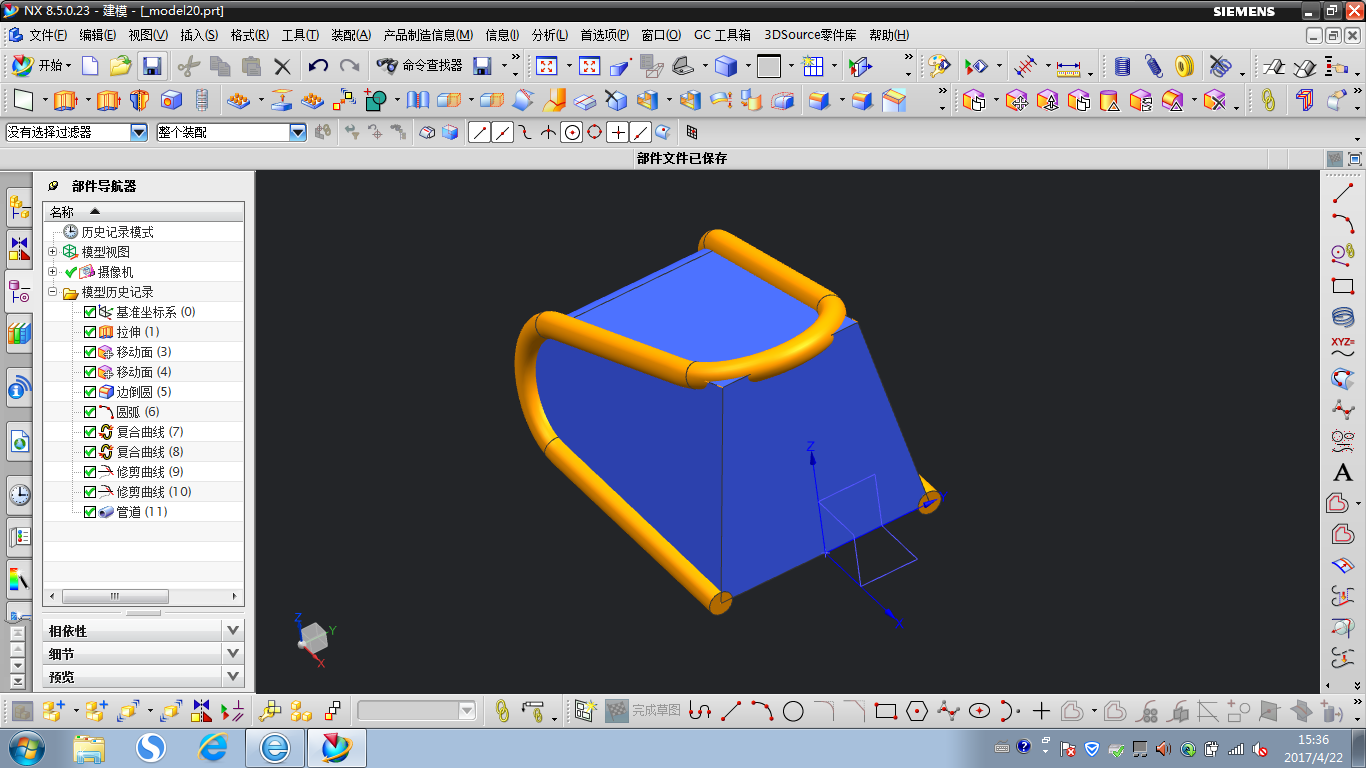This screenshot has height=768, width=1366.
Task: Open the 命令查找器 command finder
Action: click(x=419, y=66)
